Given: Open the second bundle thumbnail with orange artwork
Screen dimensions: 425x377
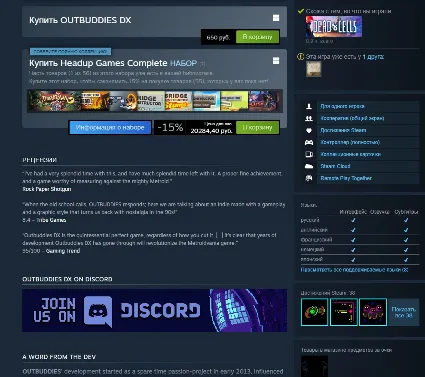Looking at the screenshot, I should [95, 101].
